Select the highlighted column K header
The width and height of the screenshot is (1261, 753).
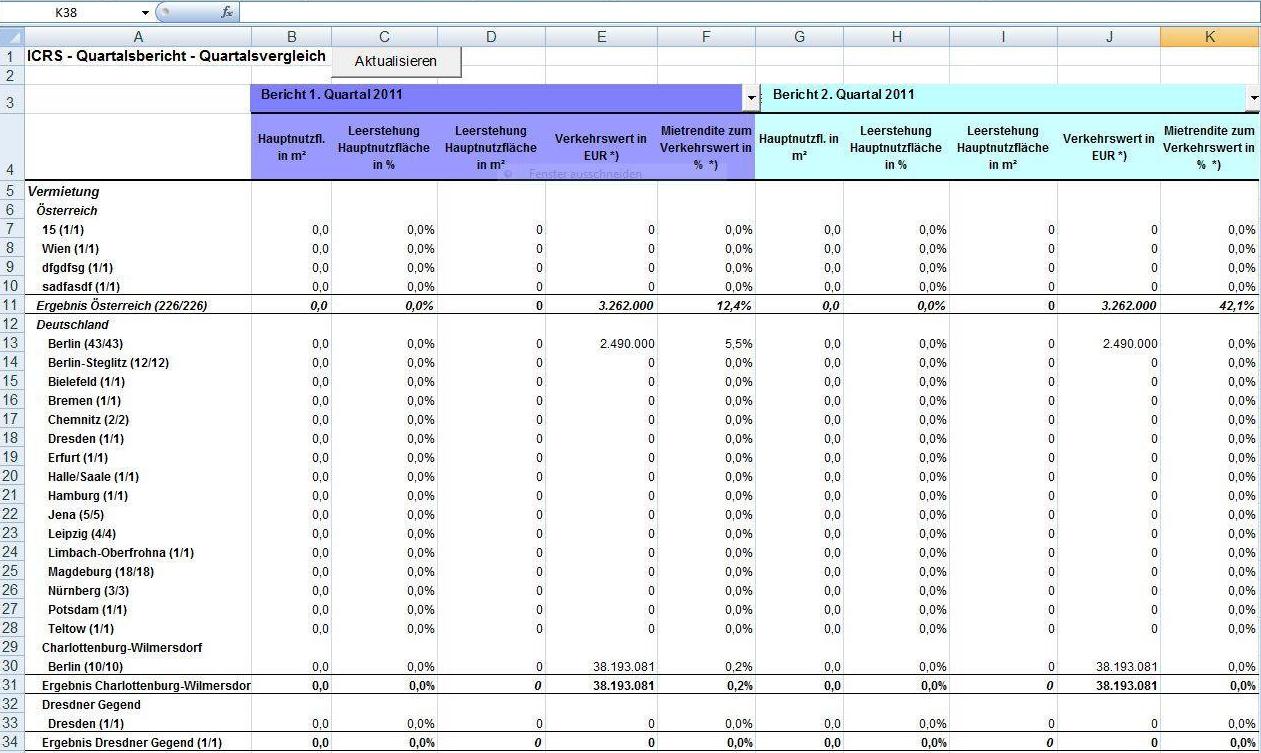1210,37
